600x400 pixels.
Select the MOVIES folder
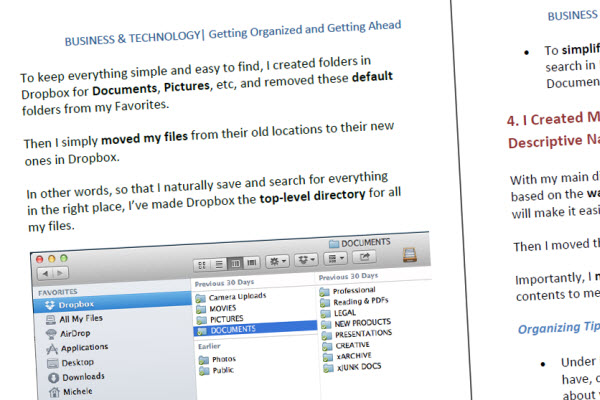223,308
